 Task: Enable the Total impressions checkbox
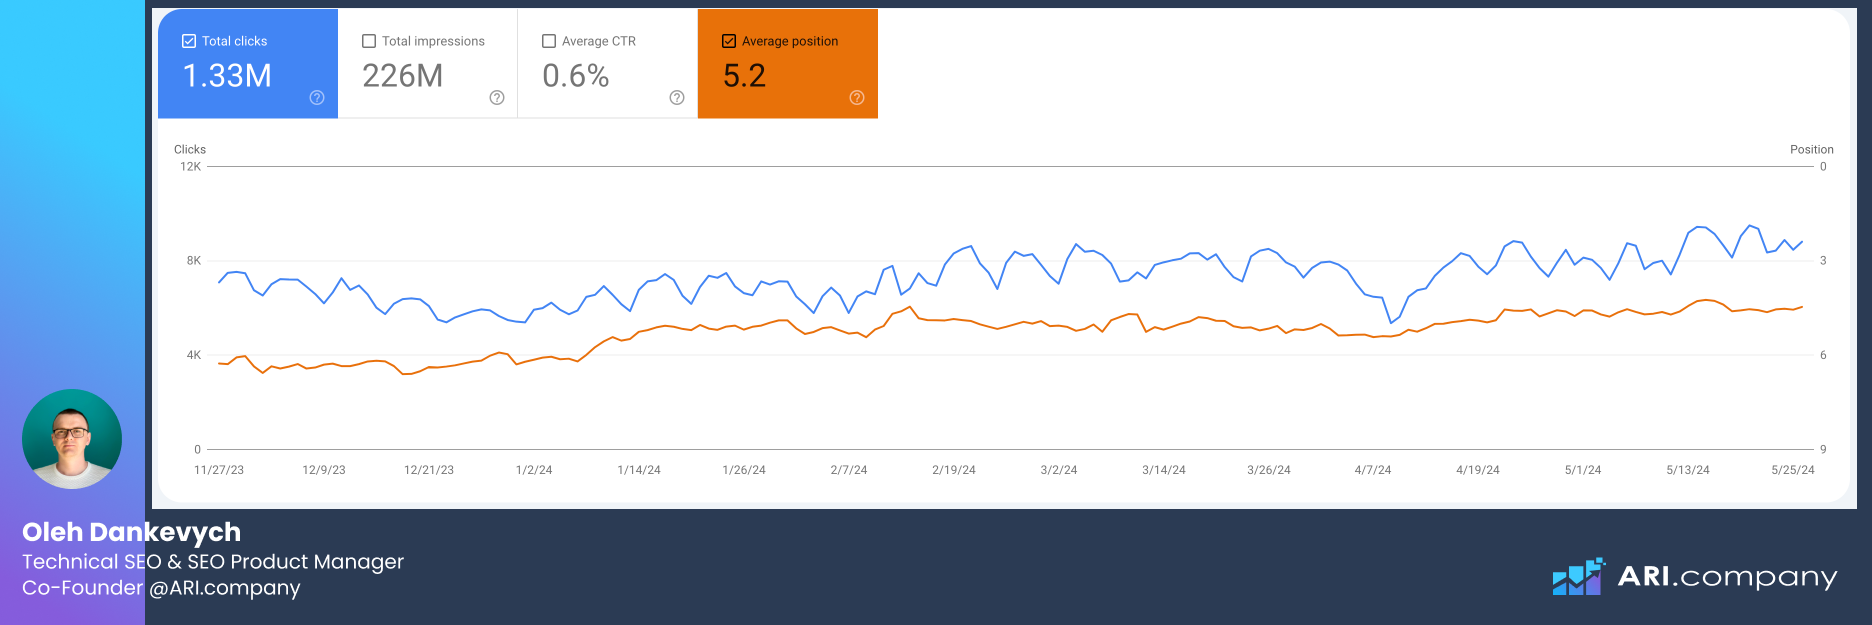369,41
